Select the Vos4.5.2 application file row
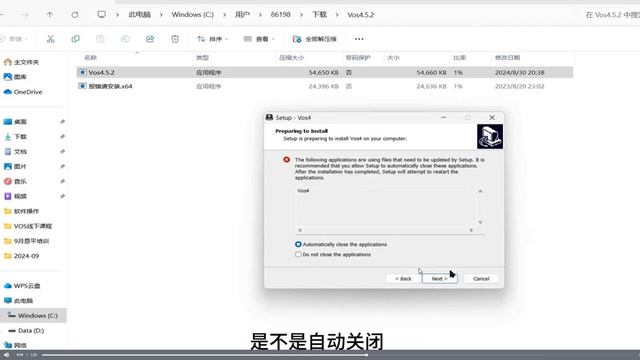Image resolution: width=640 pixels, height=360 pixels. [324, 72]
